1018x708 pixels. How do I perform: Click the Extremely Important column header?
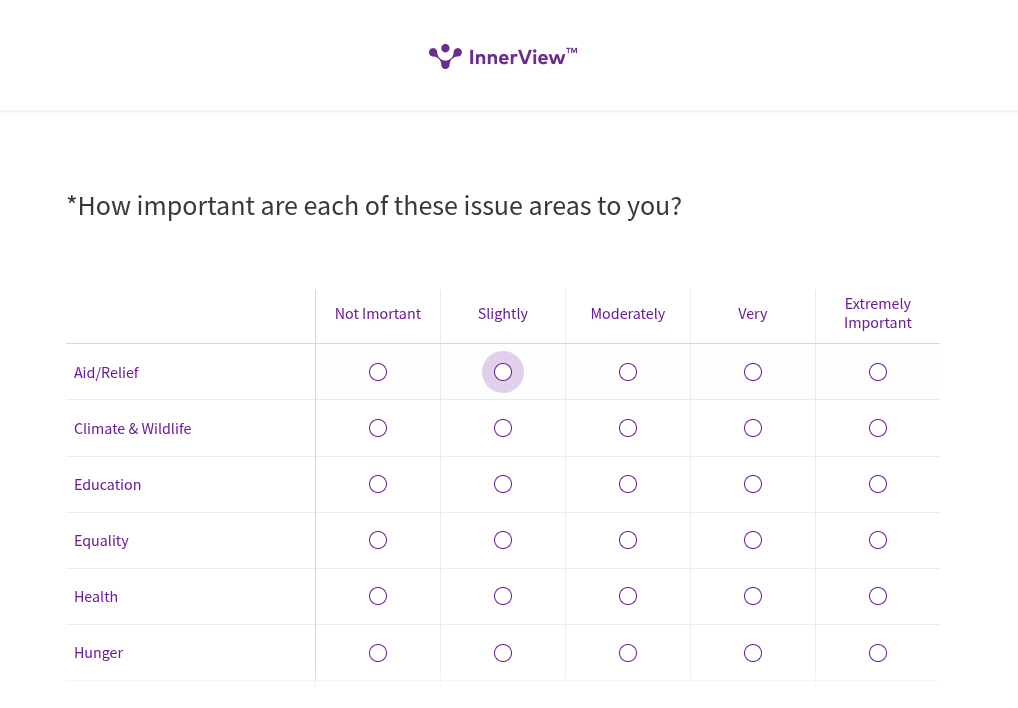pyautogui.click(x=878, y=313)
